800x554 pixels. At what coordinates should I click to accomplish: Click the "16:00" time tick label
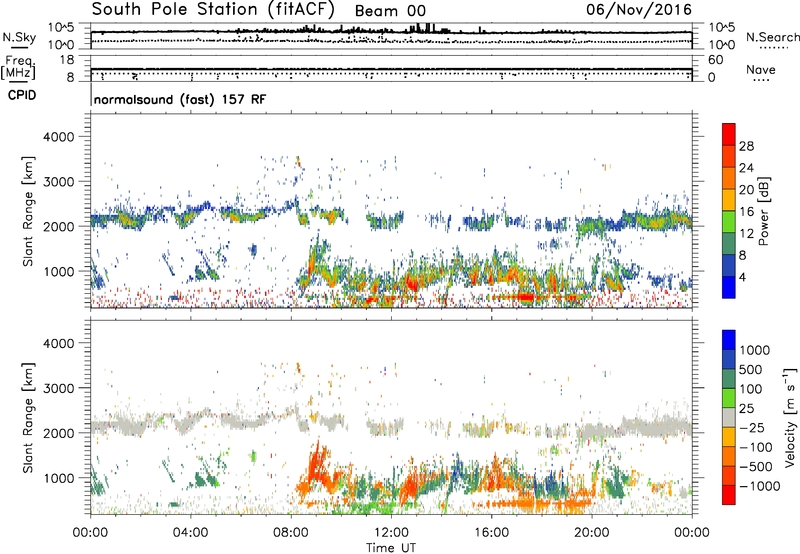pos(491,533)
